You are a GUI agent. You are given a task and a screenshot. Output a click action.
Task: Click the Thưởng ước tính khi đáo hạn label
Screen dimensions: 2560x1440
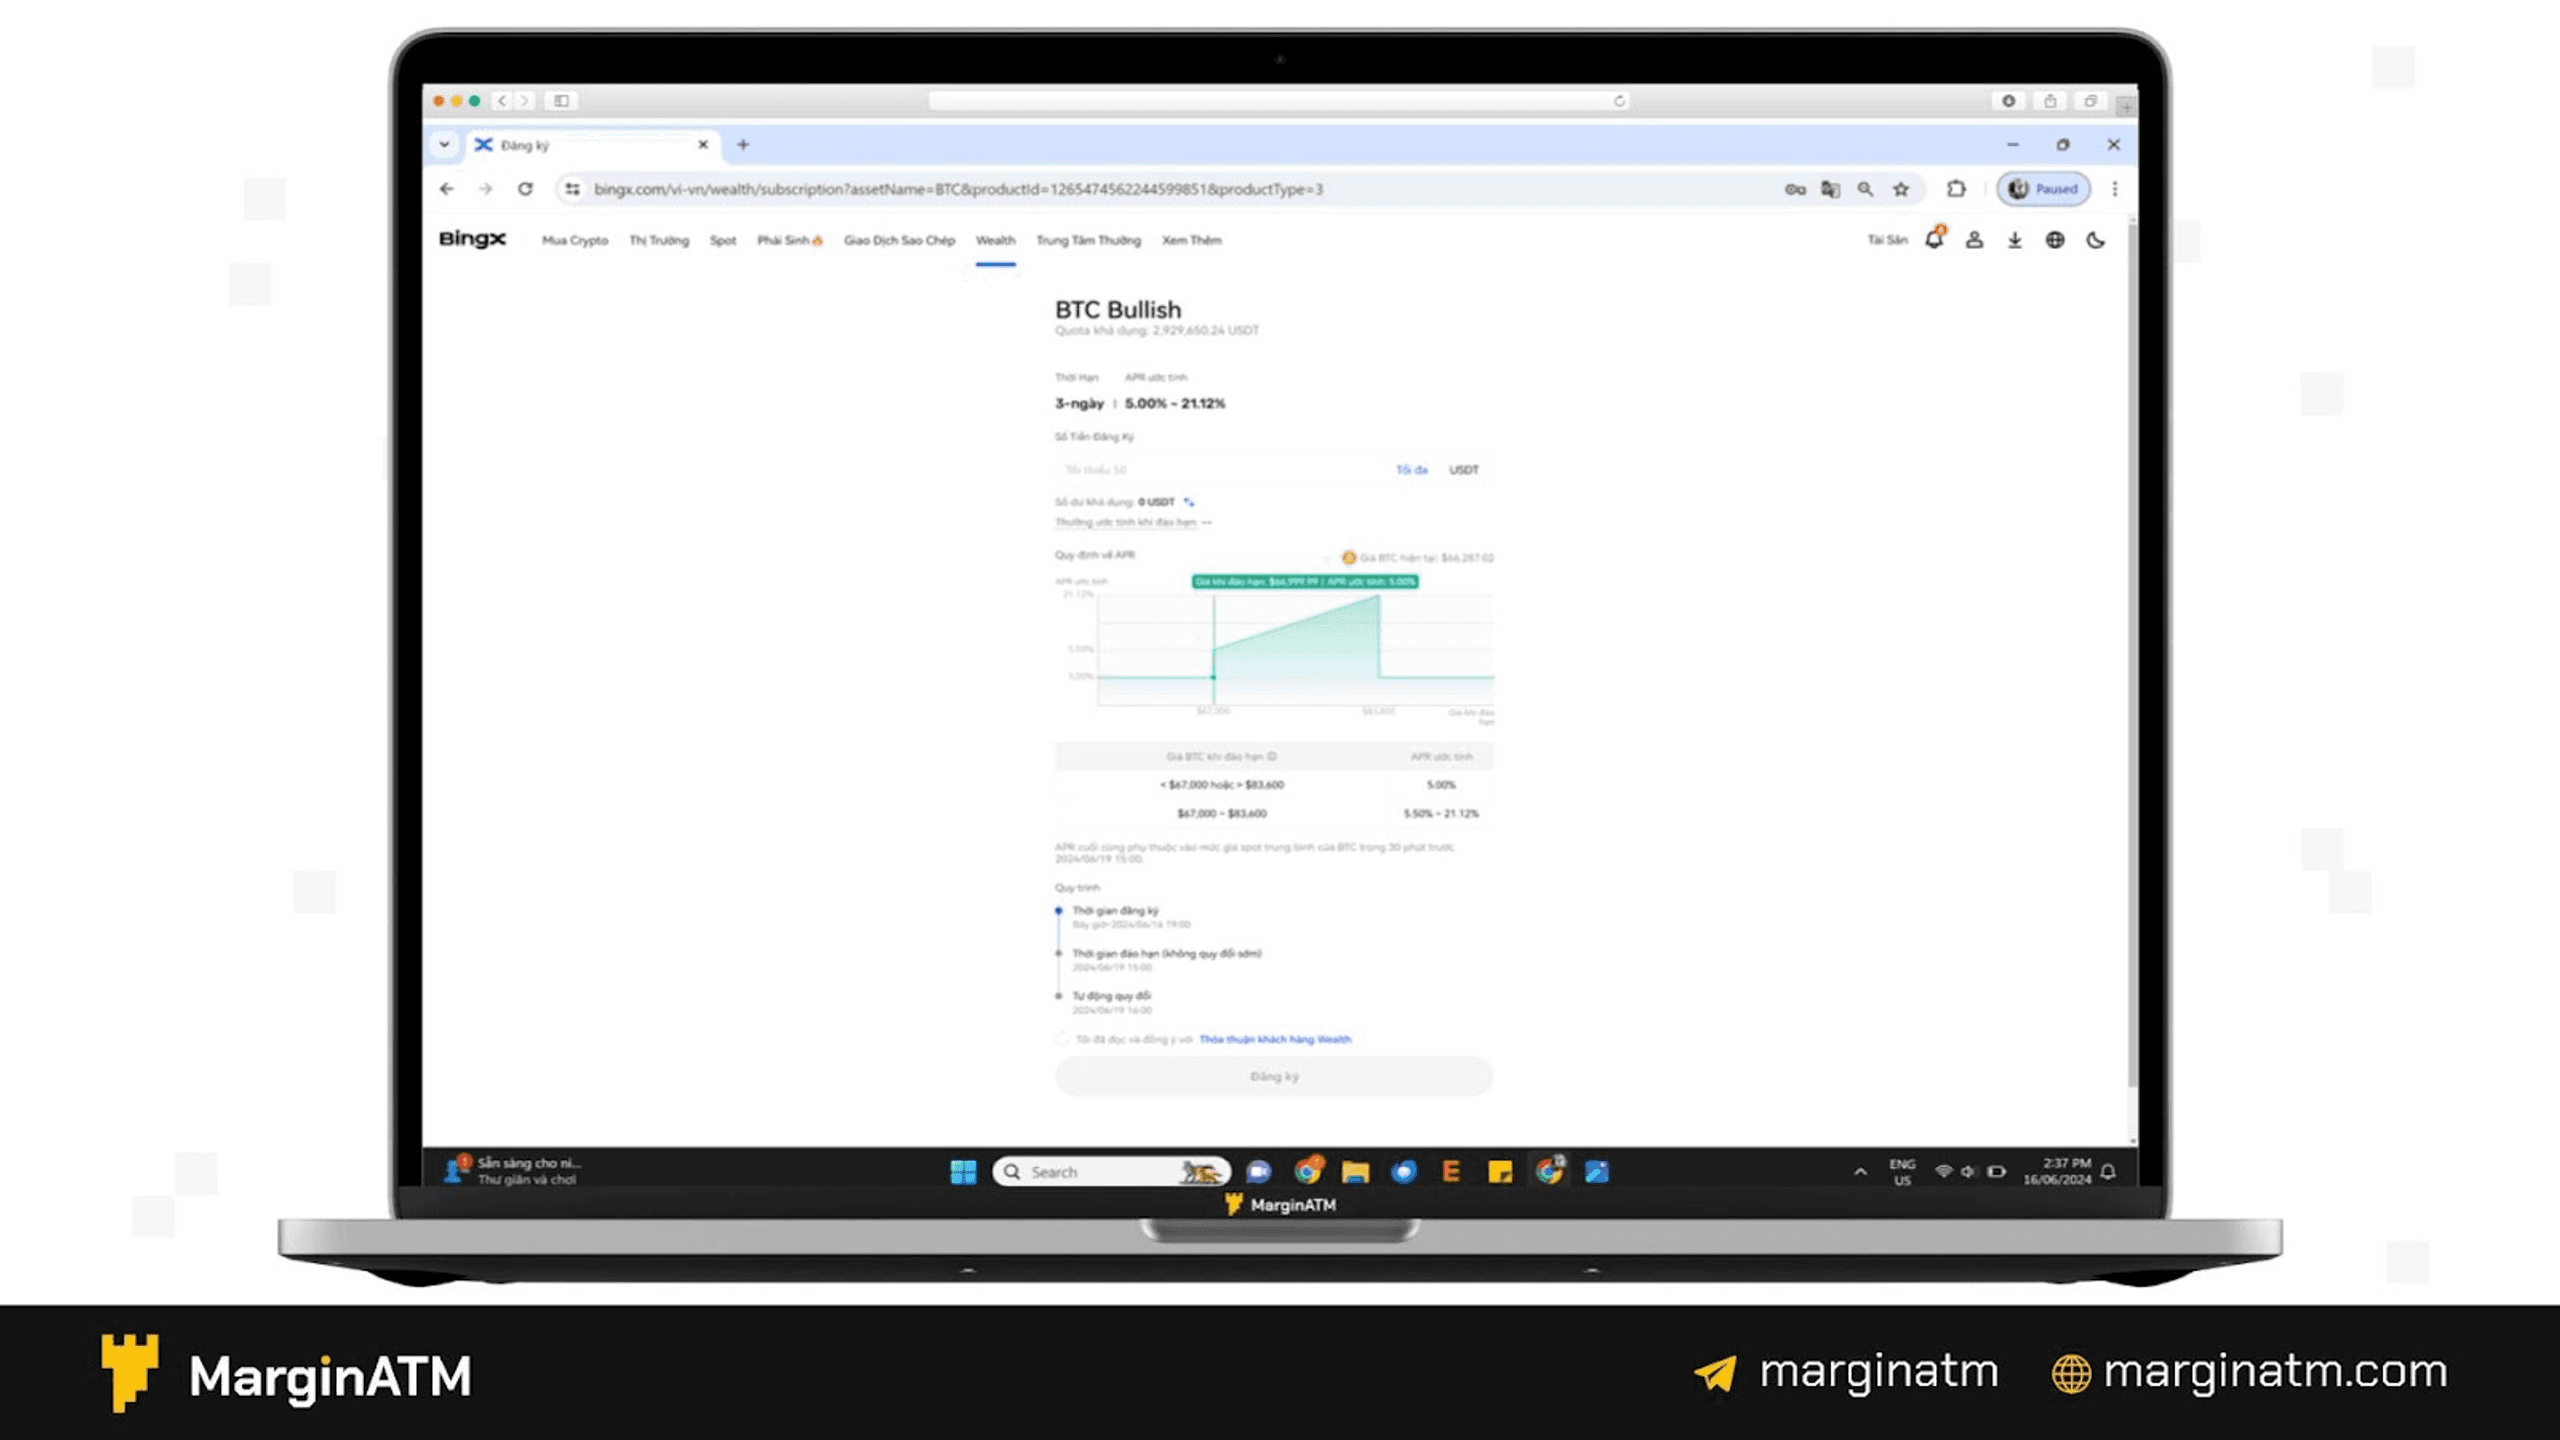click(x=1126, y=523)
